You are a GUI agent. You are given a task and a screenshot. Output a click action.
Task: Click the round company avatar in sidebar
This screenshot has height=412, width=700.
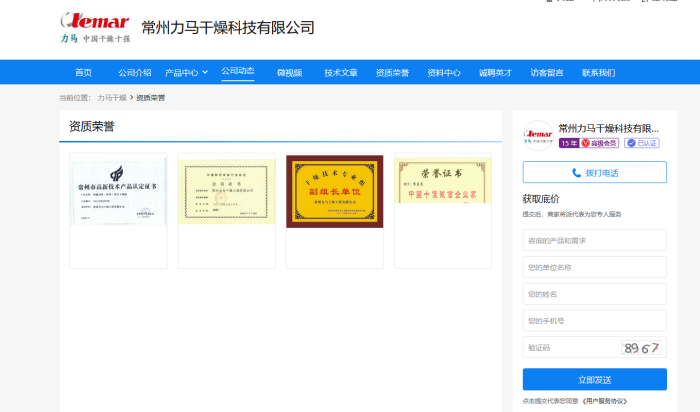(538, 136)
